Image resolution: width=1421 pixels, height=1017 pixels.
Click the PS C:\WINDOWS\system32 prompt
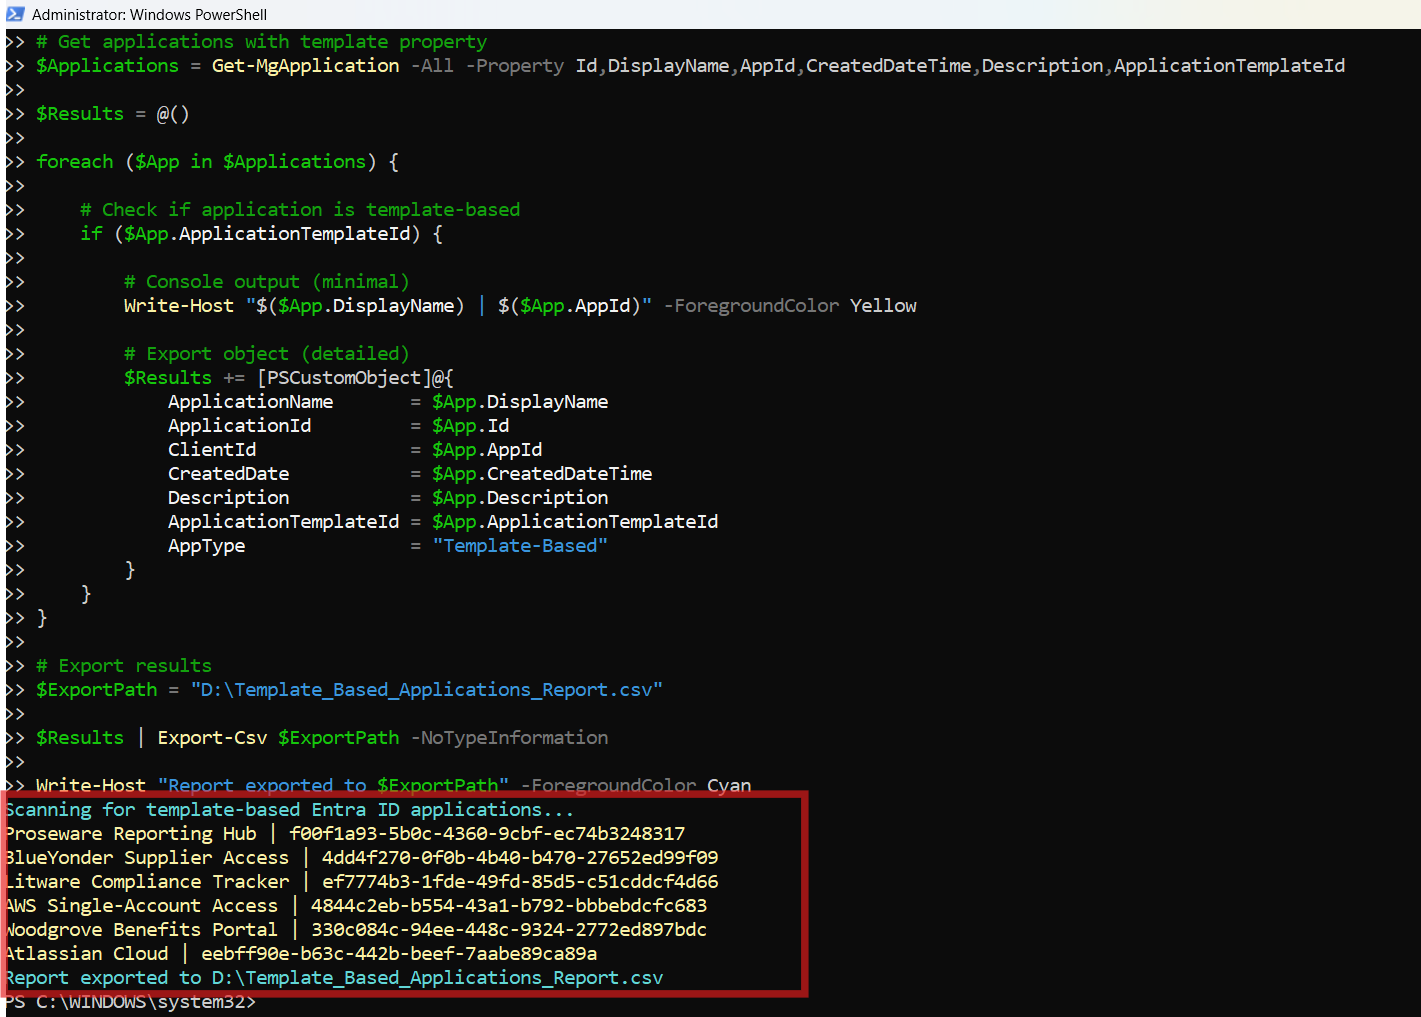(x=130, y=1002)
